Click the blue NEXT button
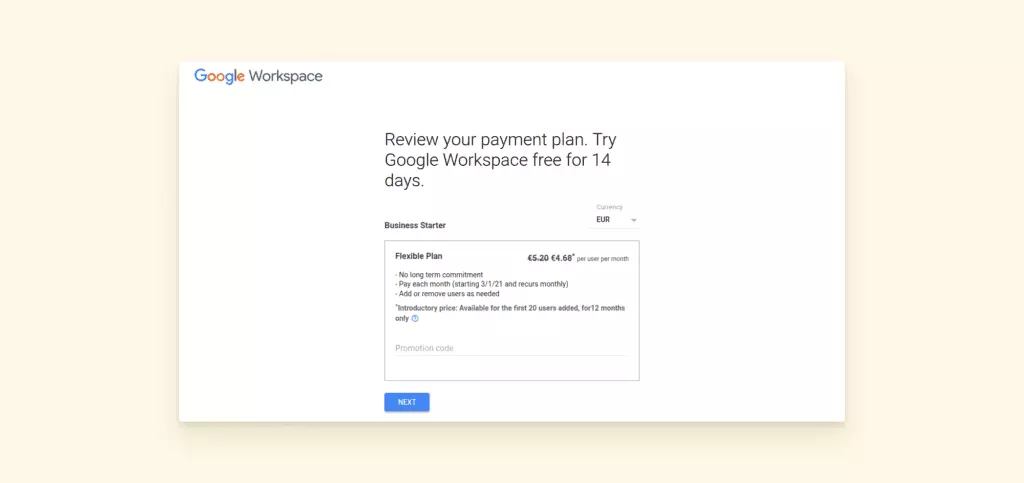 [x=407, y=402]
